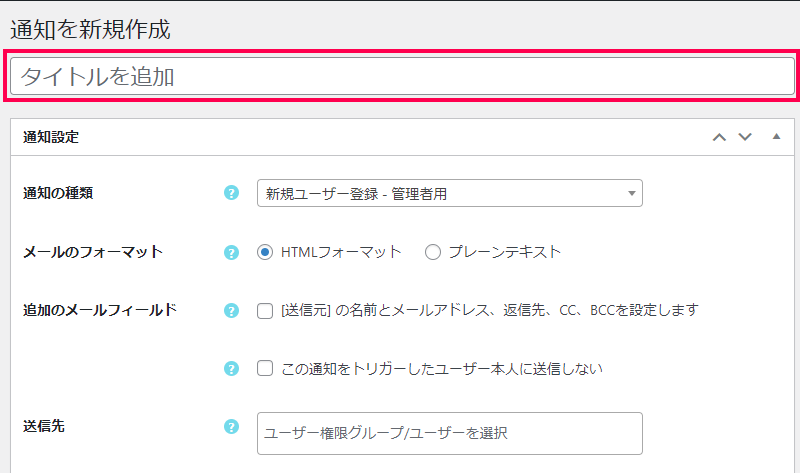The image size is (800, 473).
Task: Click the dropdown arrow of the notification type select
Action: pos(632,193)
